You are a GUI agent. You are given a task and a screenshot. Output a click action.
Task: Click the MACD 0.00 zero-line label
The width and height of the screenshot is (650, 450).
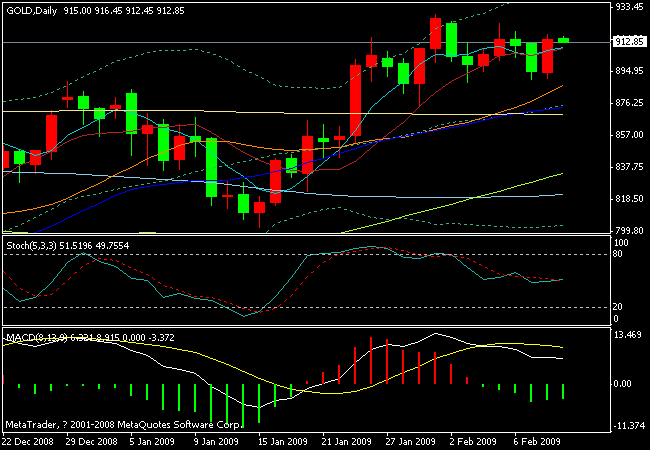point(624,383)
